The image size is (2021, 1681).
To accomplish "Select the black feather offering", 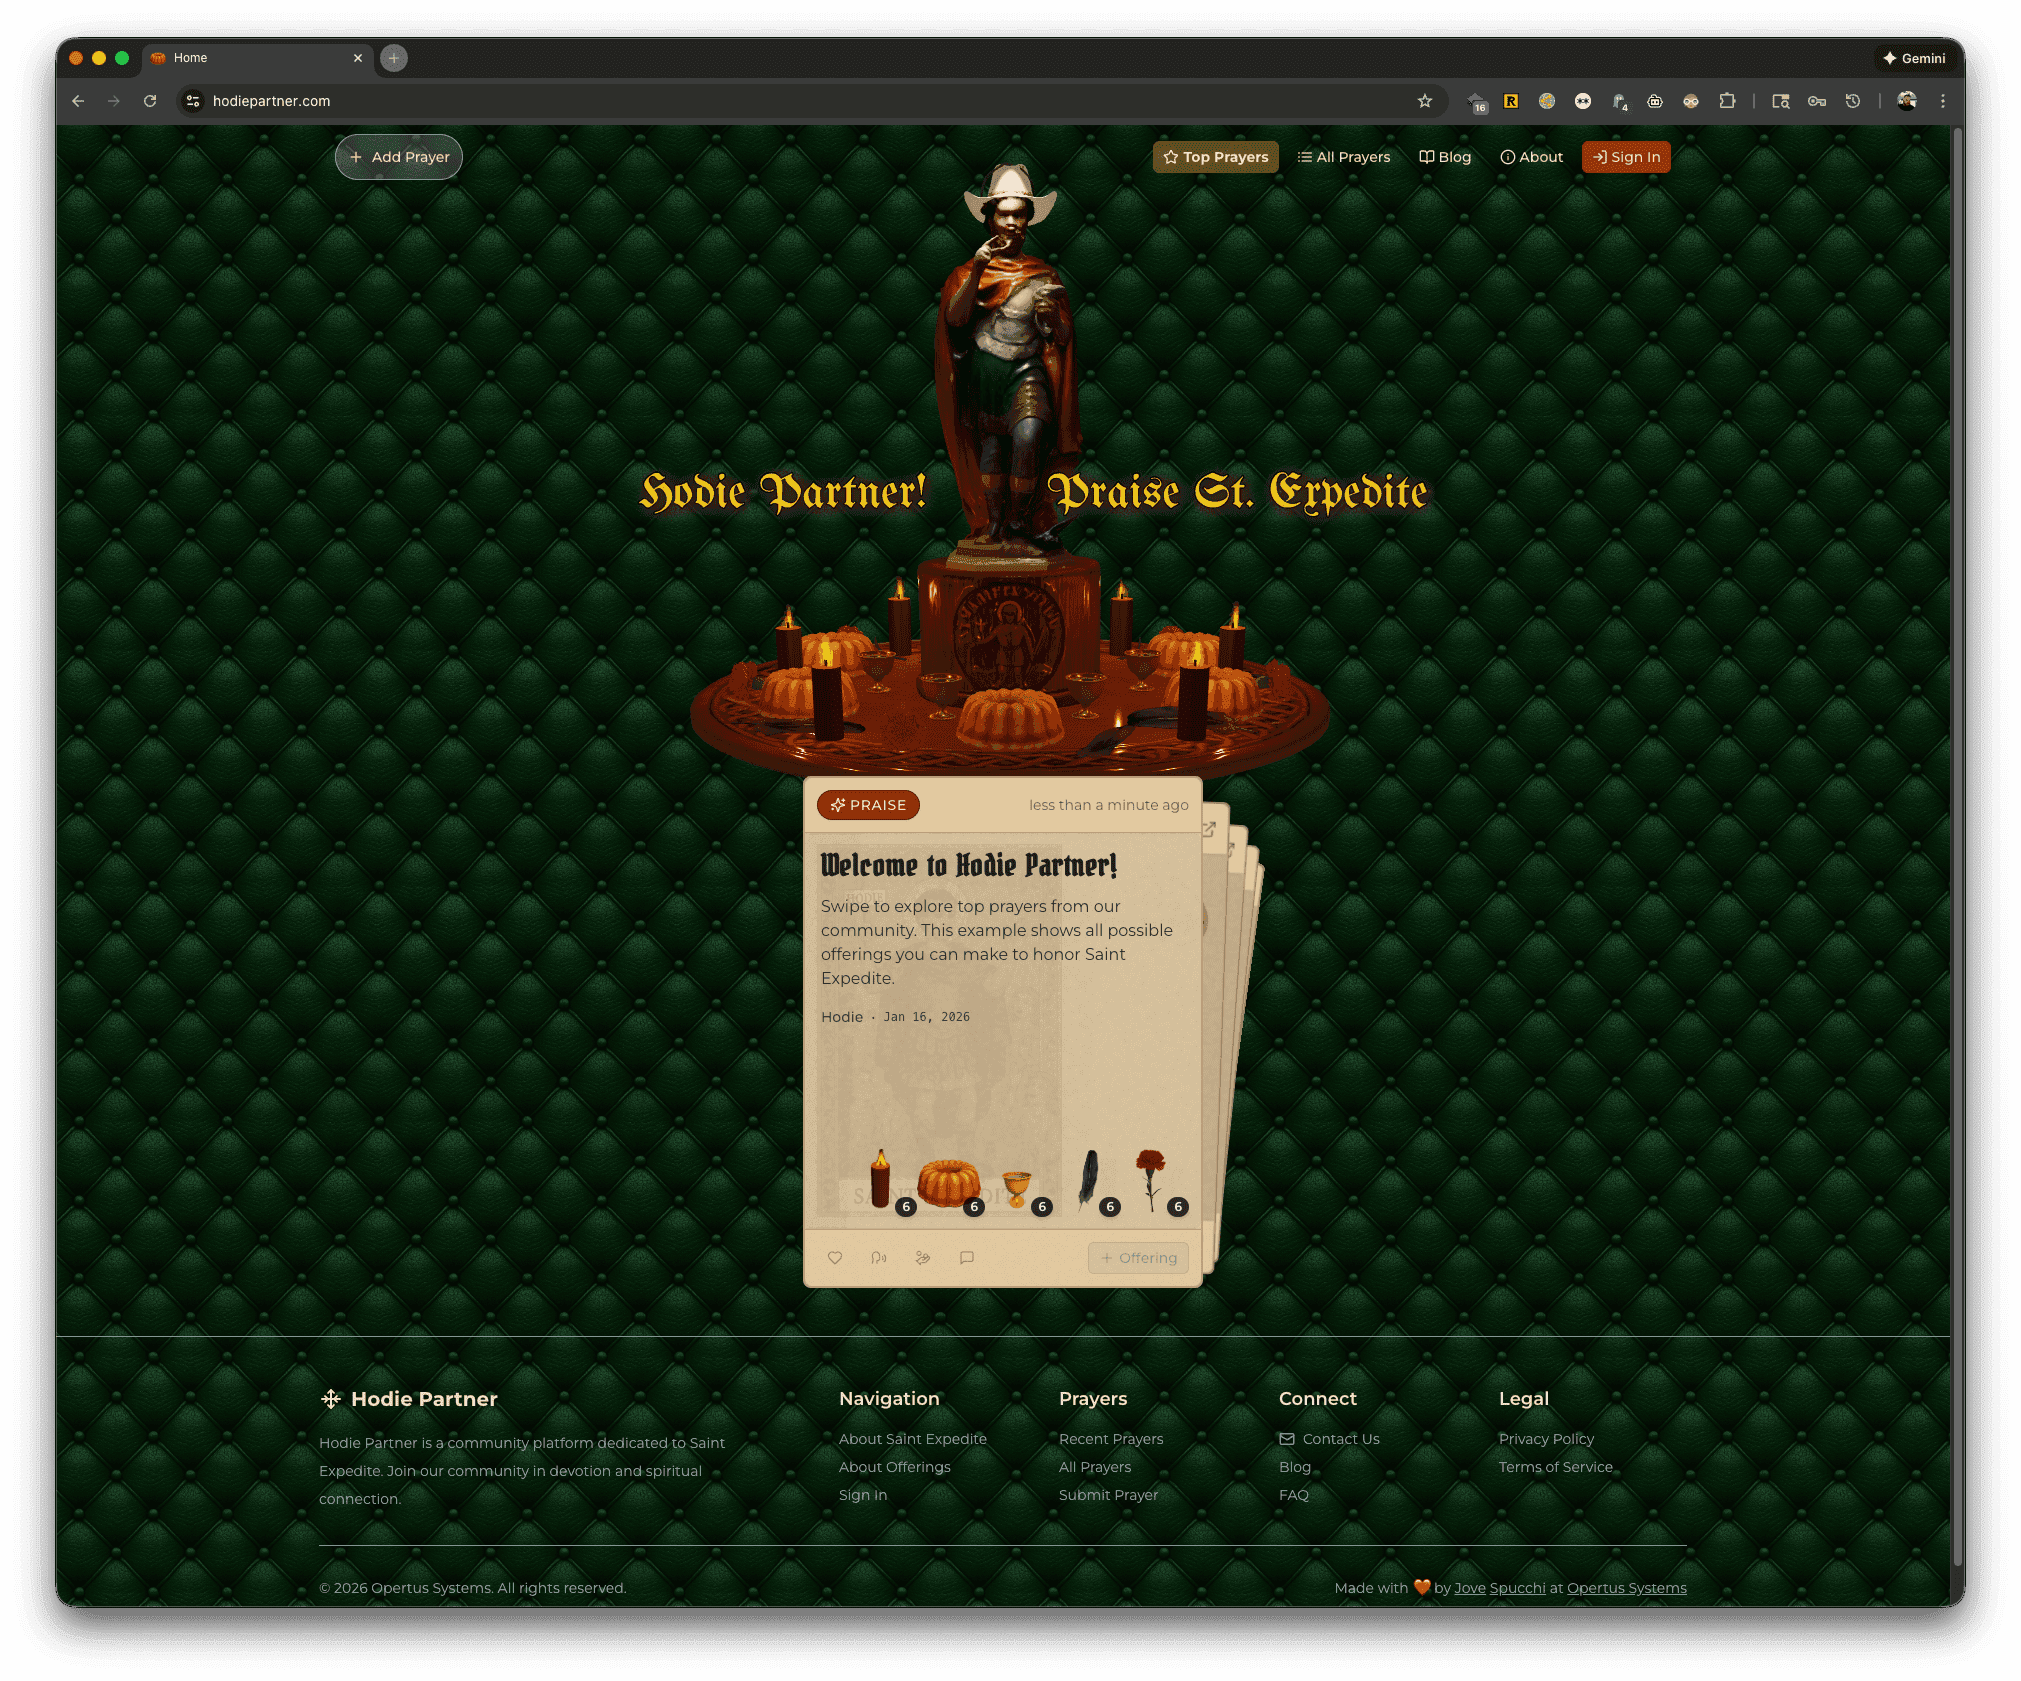I will [x=1088, y=1180].
